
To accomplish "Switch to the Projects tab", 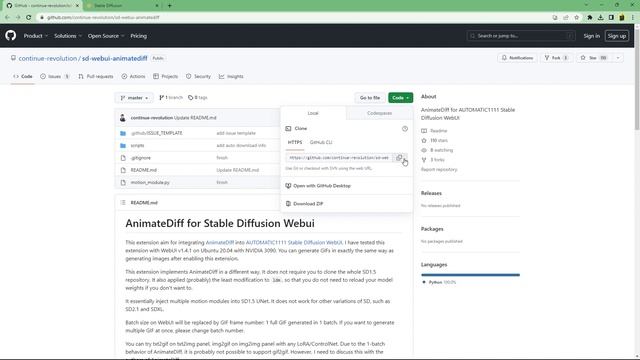I will (165, 76).
